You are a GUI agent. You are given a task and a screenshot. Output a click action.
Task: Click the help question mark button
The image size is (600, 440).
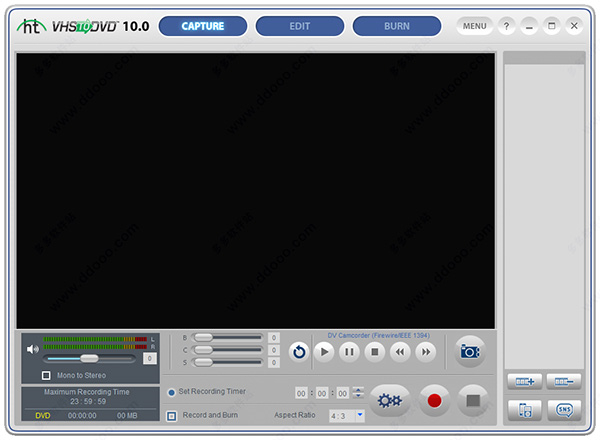[507, 26]
